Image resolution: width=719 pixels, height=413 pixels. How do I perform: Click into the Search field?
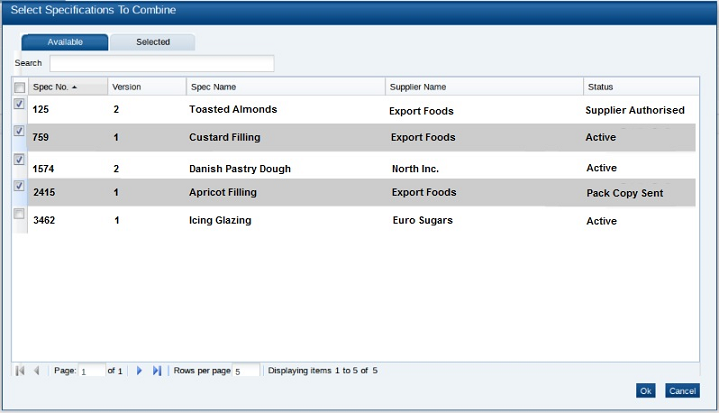tap(161, 64)
